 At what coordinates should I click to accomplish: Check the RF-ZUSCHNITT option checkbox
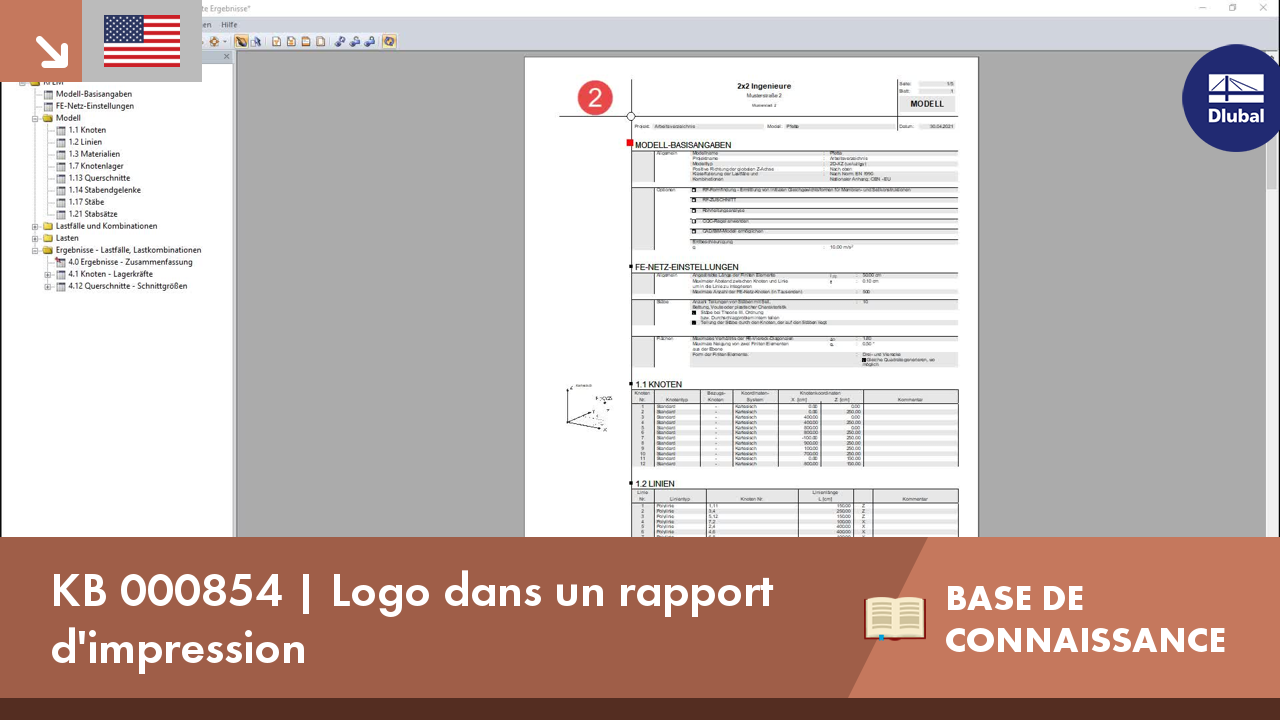[x=693, y=199]
